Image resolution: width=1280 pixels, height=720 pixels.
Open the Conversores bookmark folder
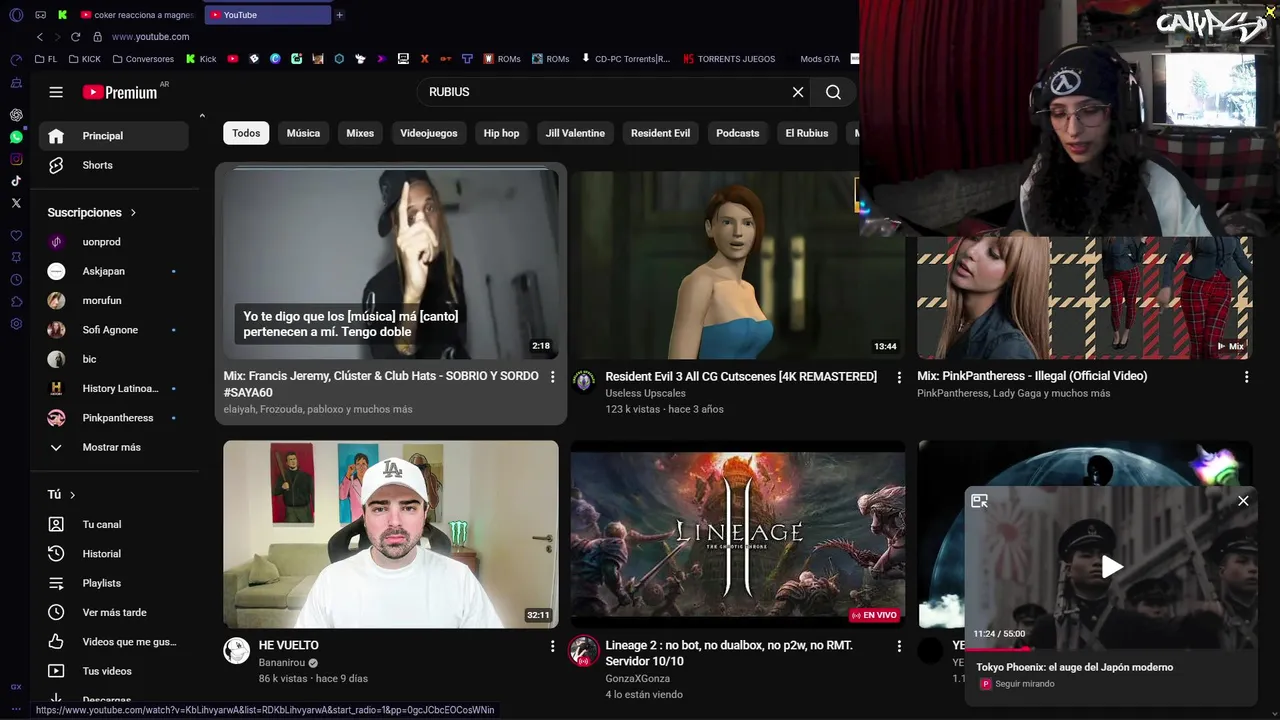pos(143,59)
